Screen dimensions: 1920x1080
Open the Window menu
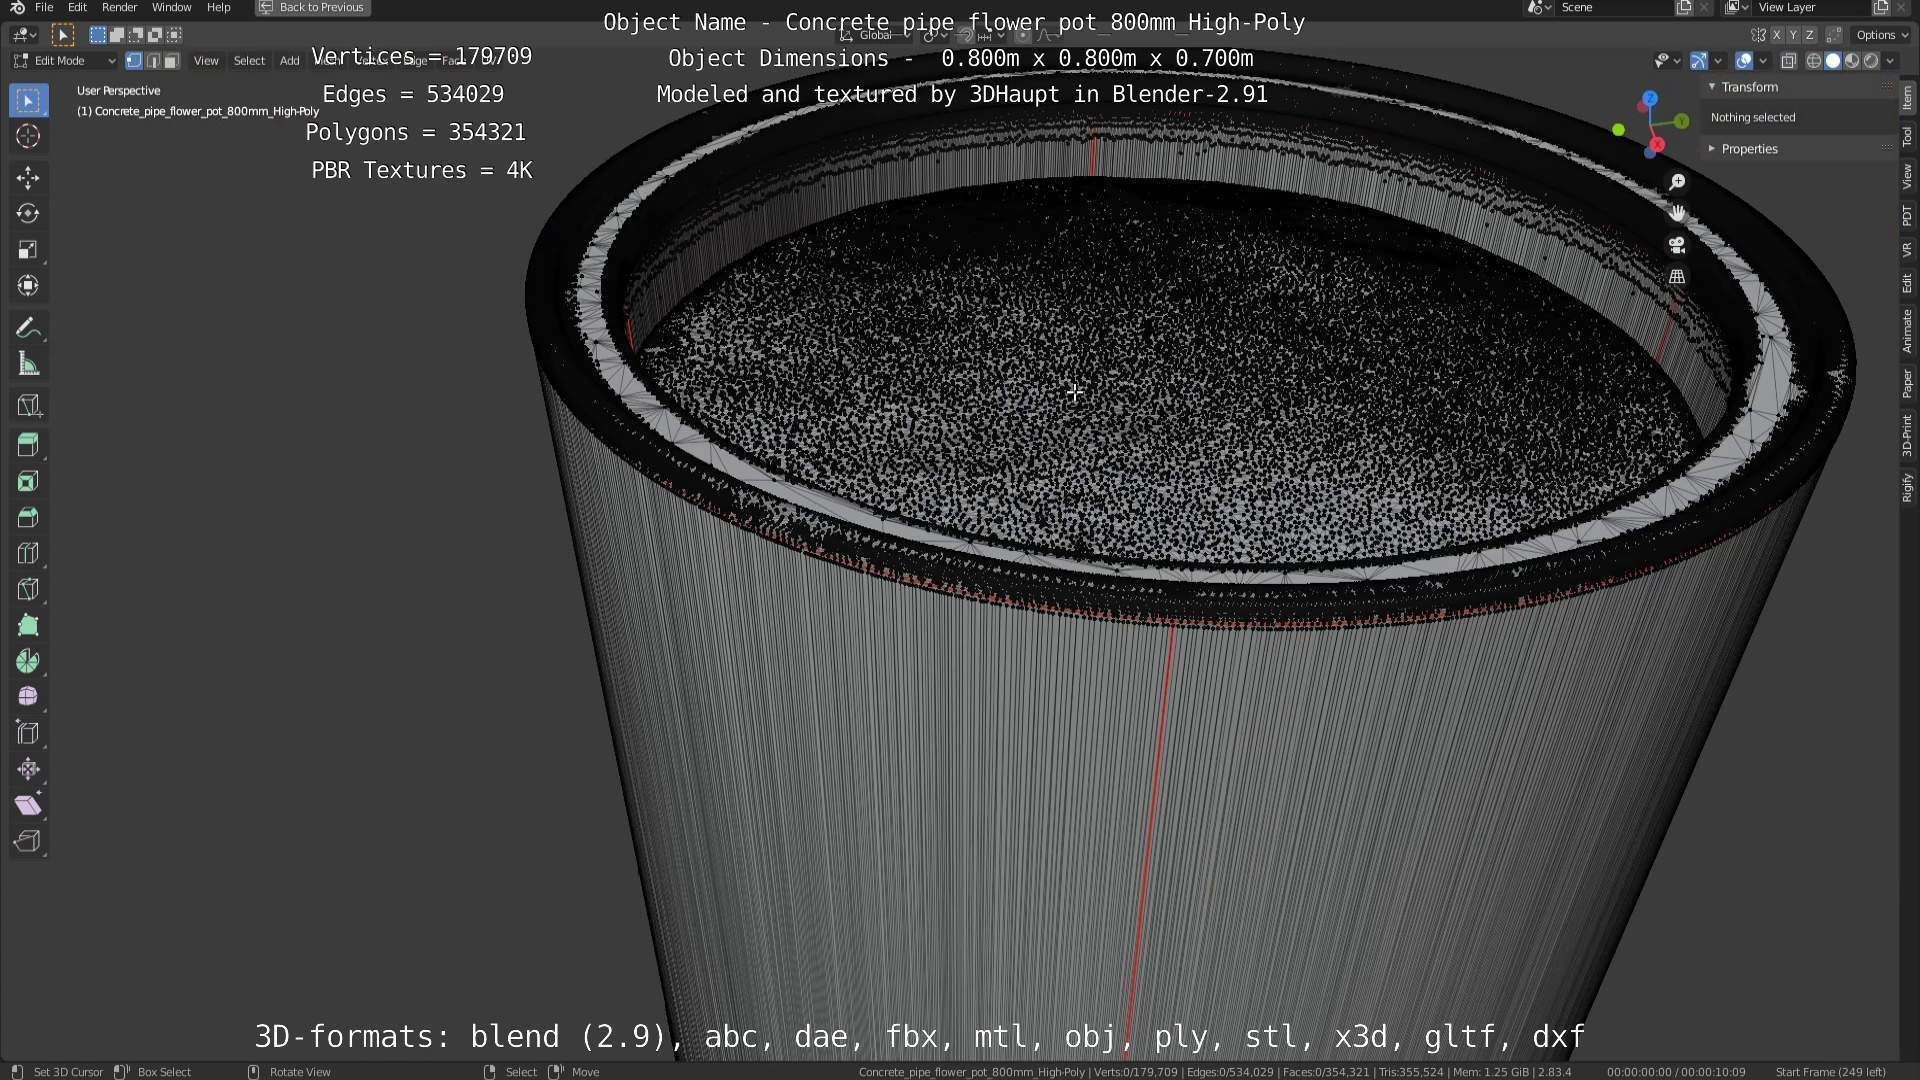[171, 7]
